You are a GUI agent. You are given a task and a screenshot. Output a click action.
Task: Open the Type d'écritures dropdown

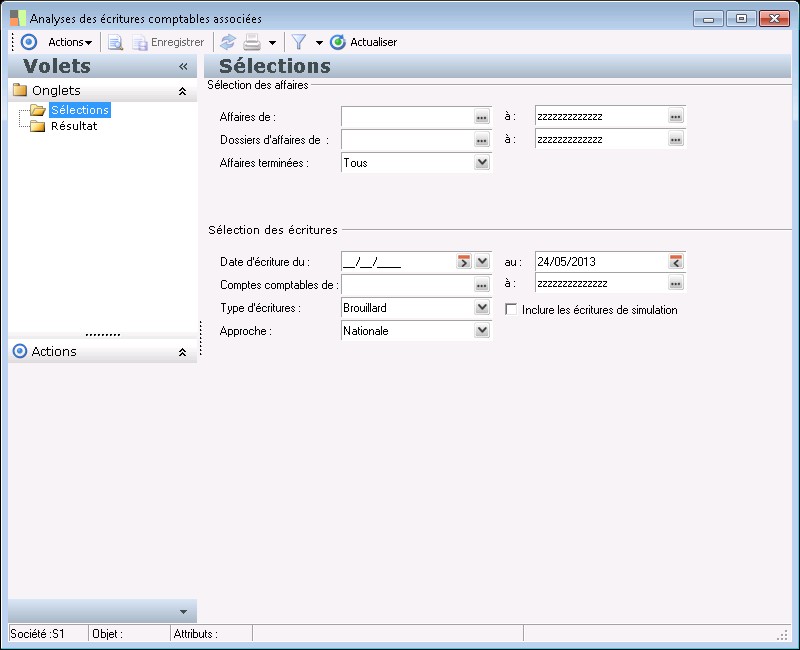pos(482,308)
